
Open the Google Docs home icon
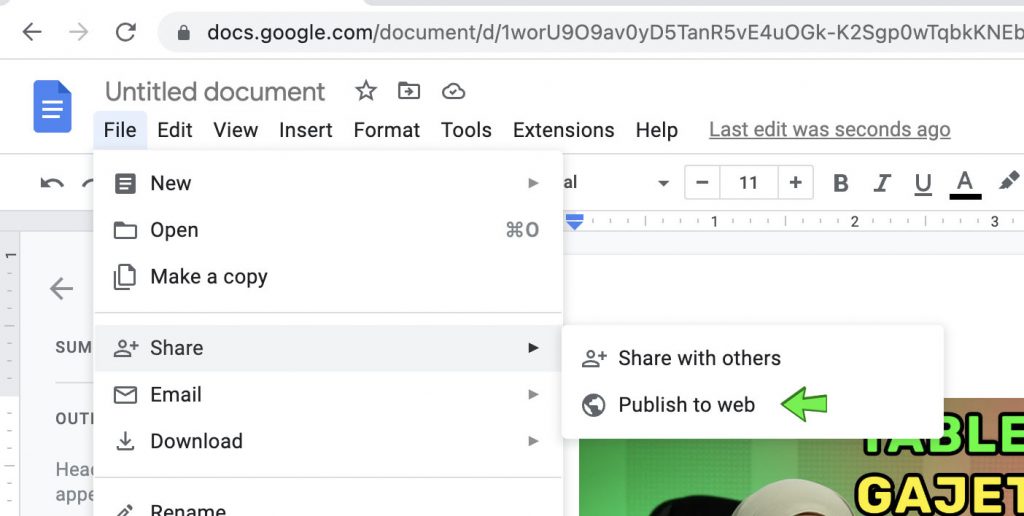click(x=52, y=106)
